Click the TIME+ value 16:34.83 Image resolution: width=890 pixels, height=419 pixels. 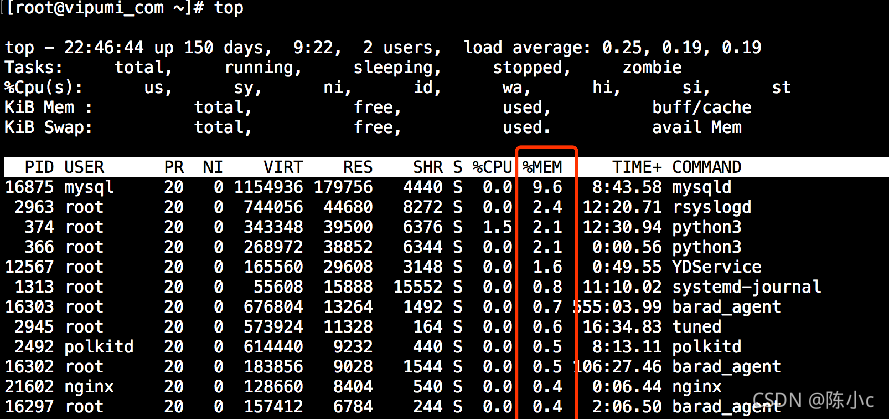622,326
